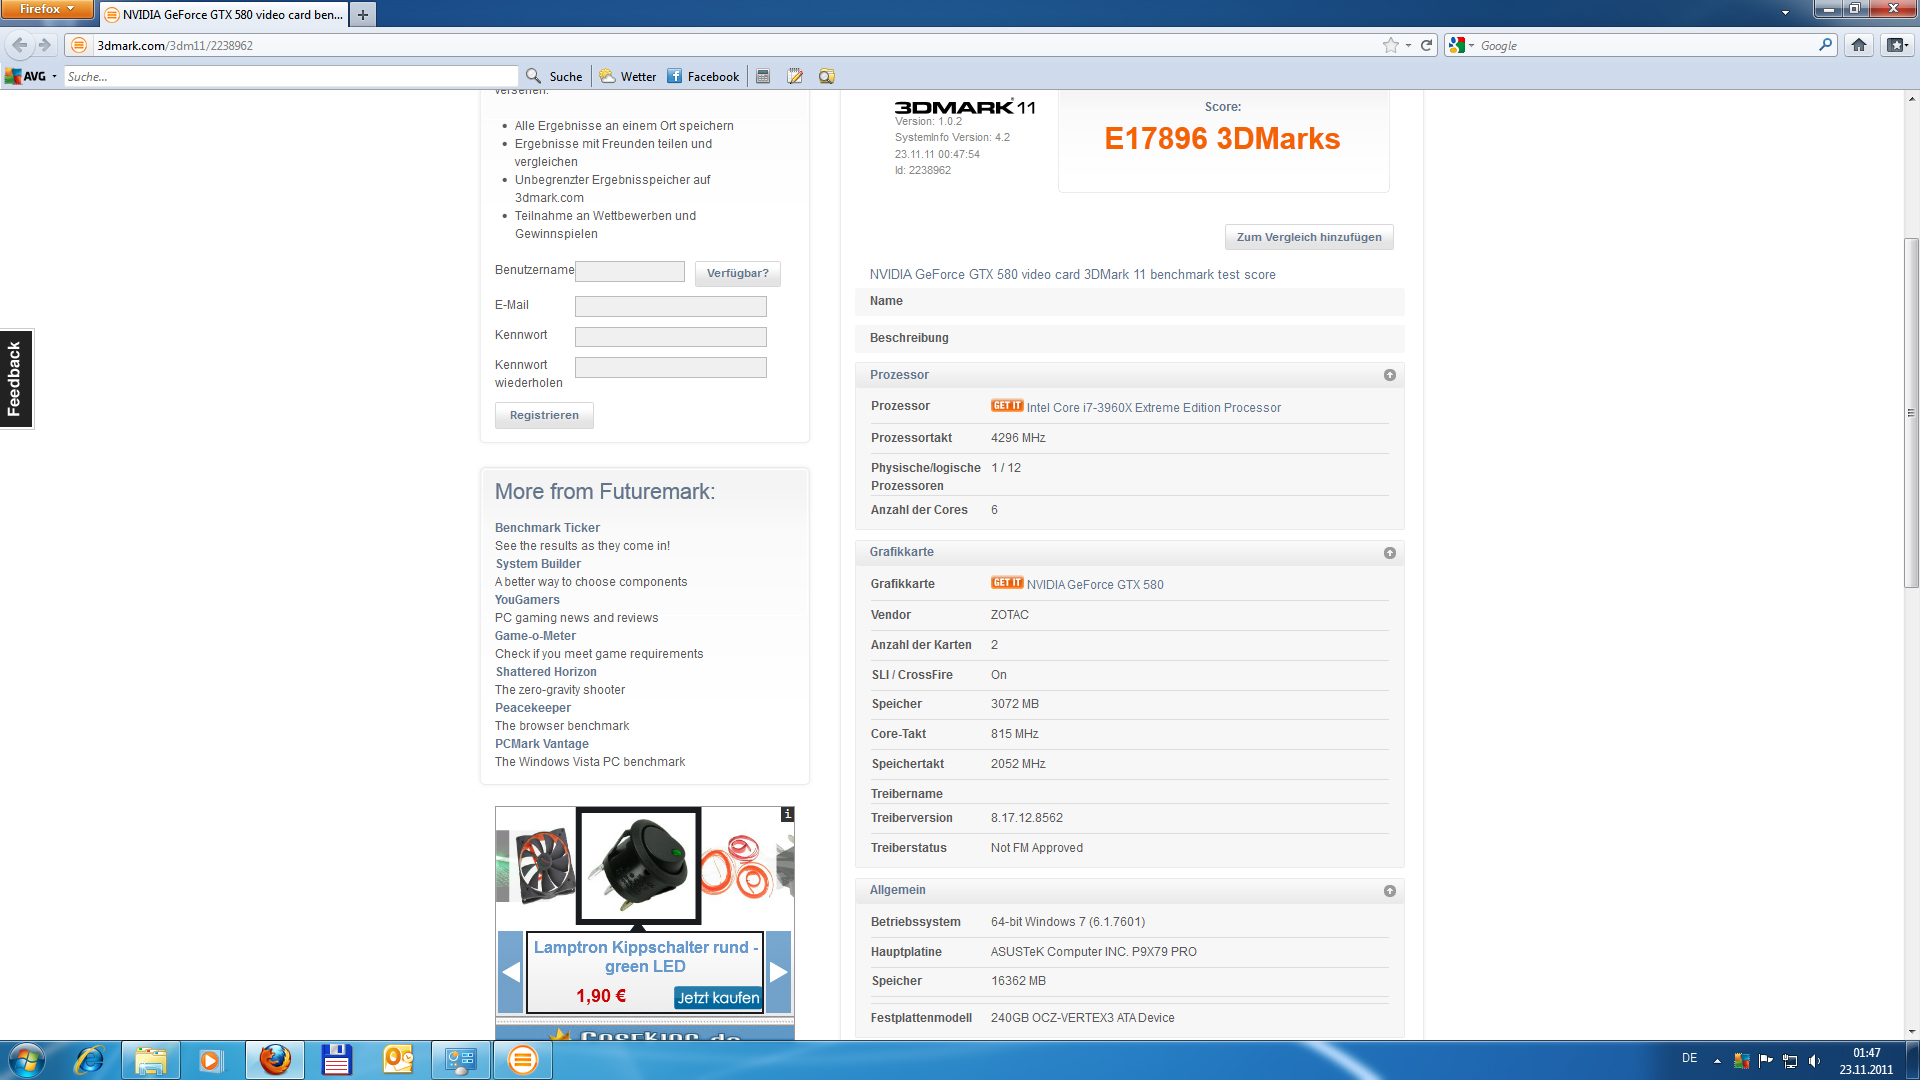The width and height of the screenshot is (1920, 1080).
Task: Open Facebook from the AVG toolbar
Action: (703, 76)
